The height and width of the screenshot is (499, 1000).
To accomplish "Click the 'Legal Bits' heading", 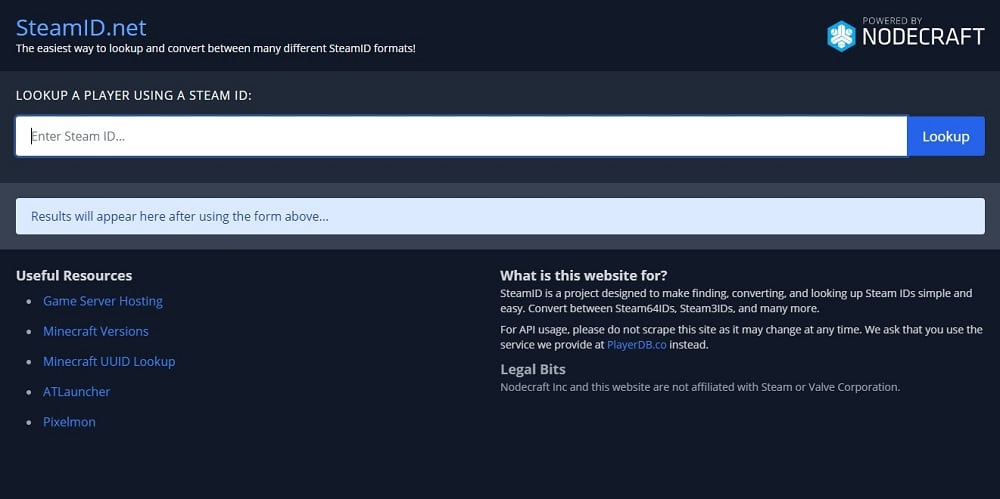I will [x=533, y=369].
